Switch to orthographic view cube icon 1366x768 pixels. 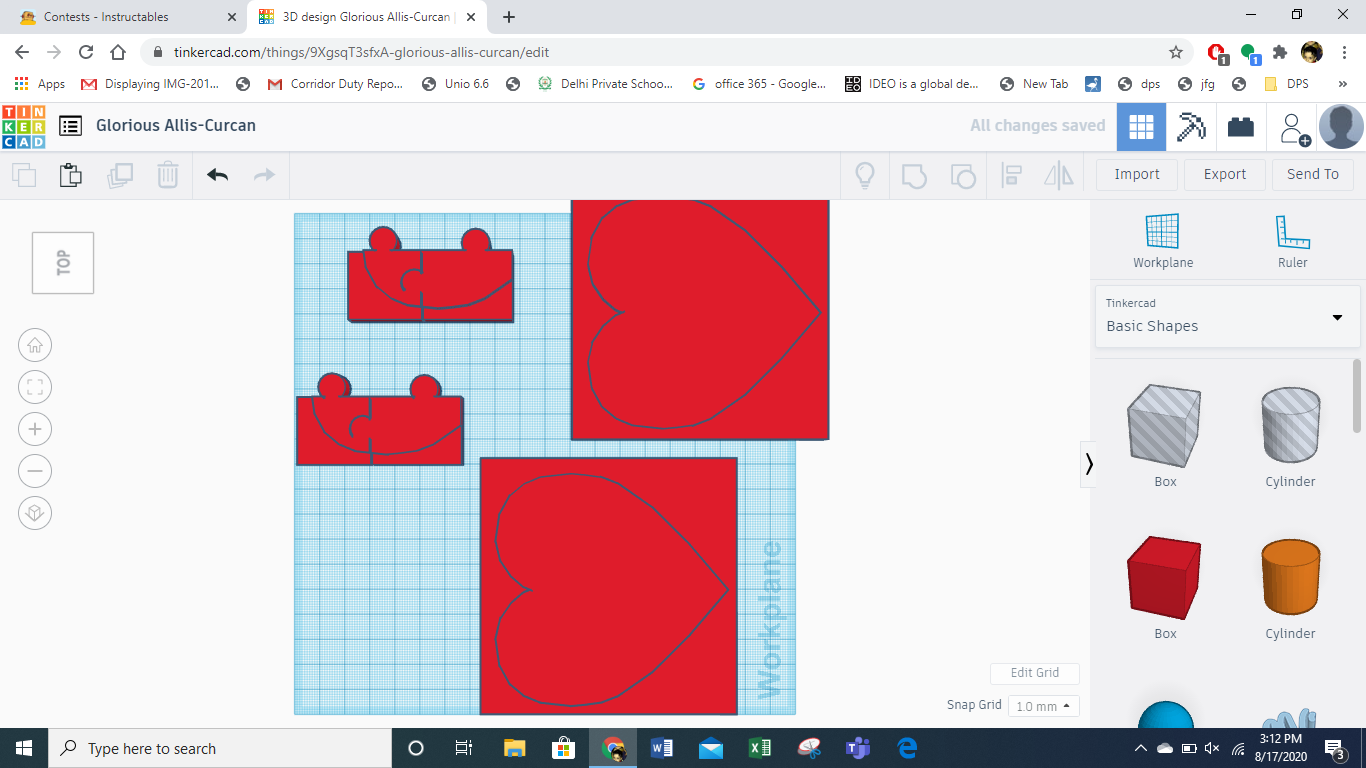35,513
